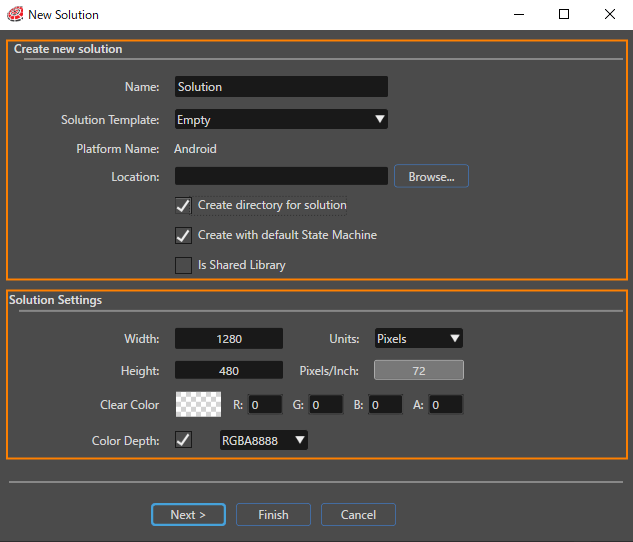This screenshot has width=633, height=542.
Task: Click the Next > button
Action: (x=188, y=515)
